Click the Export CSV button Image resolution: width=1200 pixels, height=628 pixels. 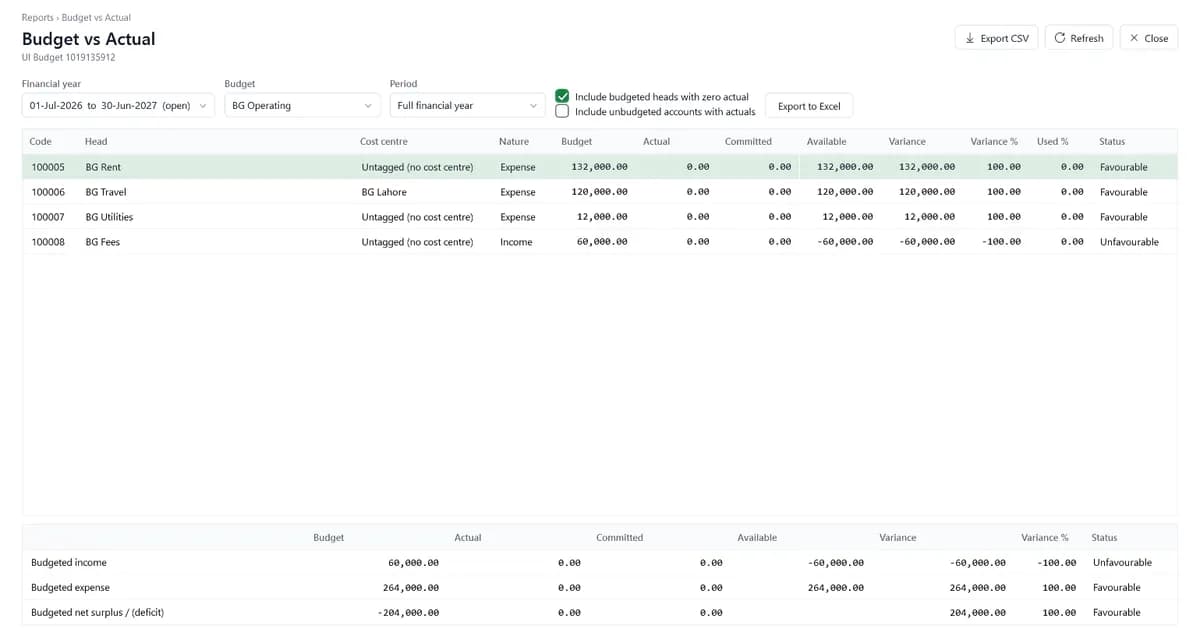997,38
